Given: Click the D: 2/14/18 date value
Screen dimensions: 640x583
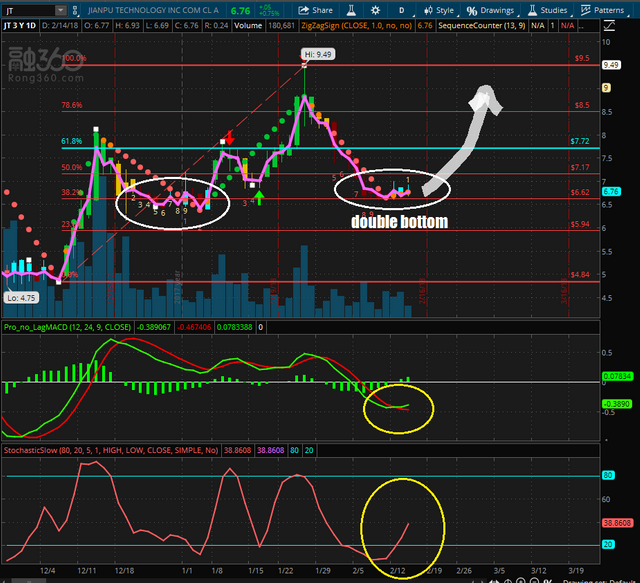Looking at the screenshot, I should [x=60, y=26].
